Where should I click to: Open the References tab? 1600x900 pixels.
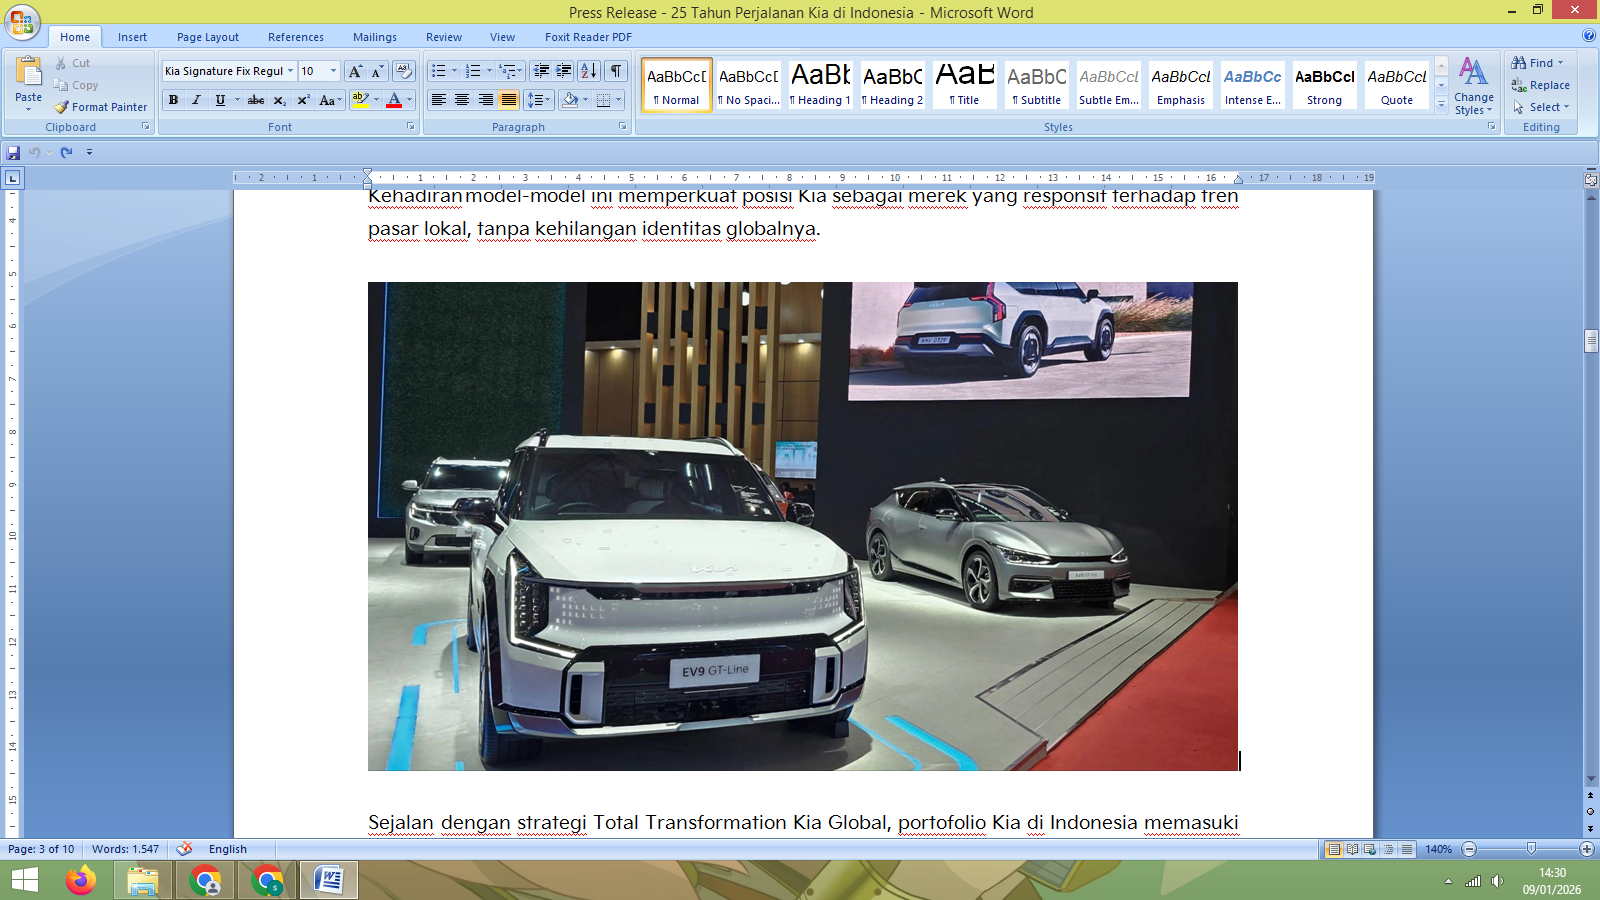click(296, 37)
